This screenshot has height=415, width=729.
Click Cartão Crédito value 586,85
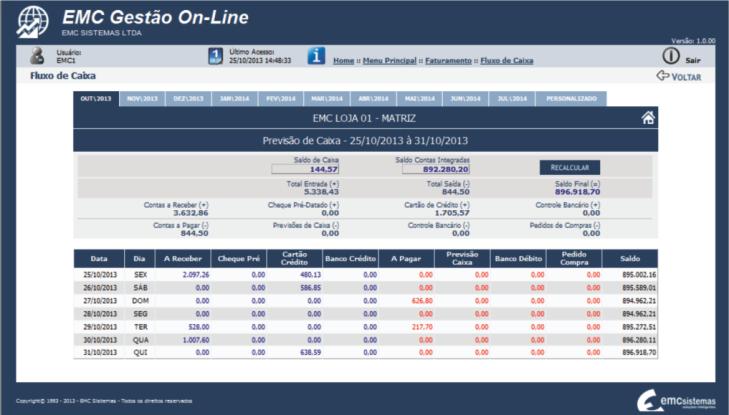click(x=311, y=288)
